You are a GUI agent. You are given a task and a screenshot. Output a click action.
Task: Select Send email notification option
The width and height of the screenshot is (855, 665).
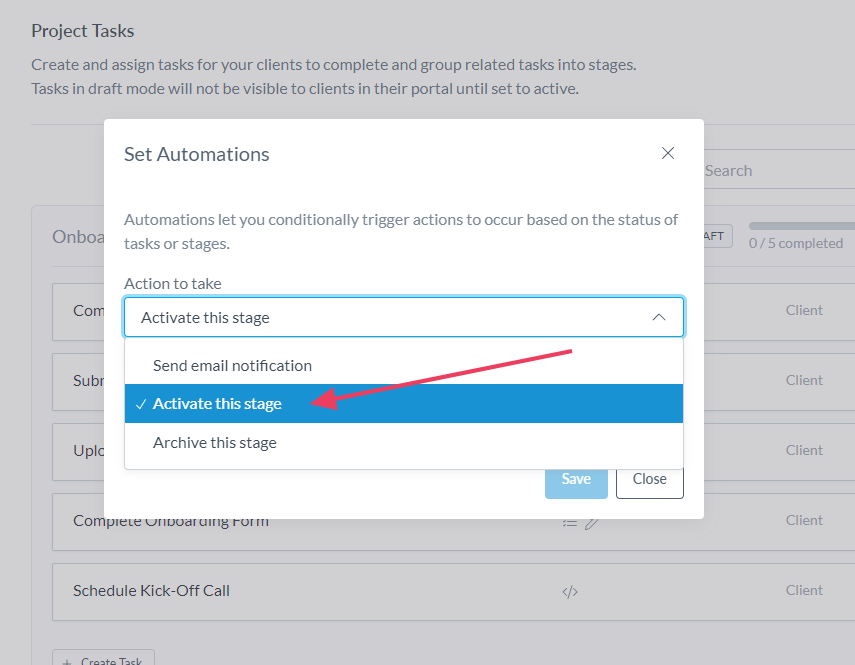(232, 366)
